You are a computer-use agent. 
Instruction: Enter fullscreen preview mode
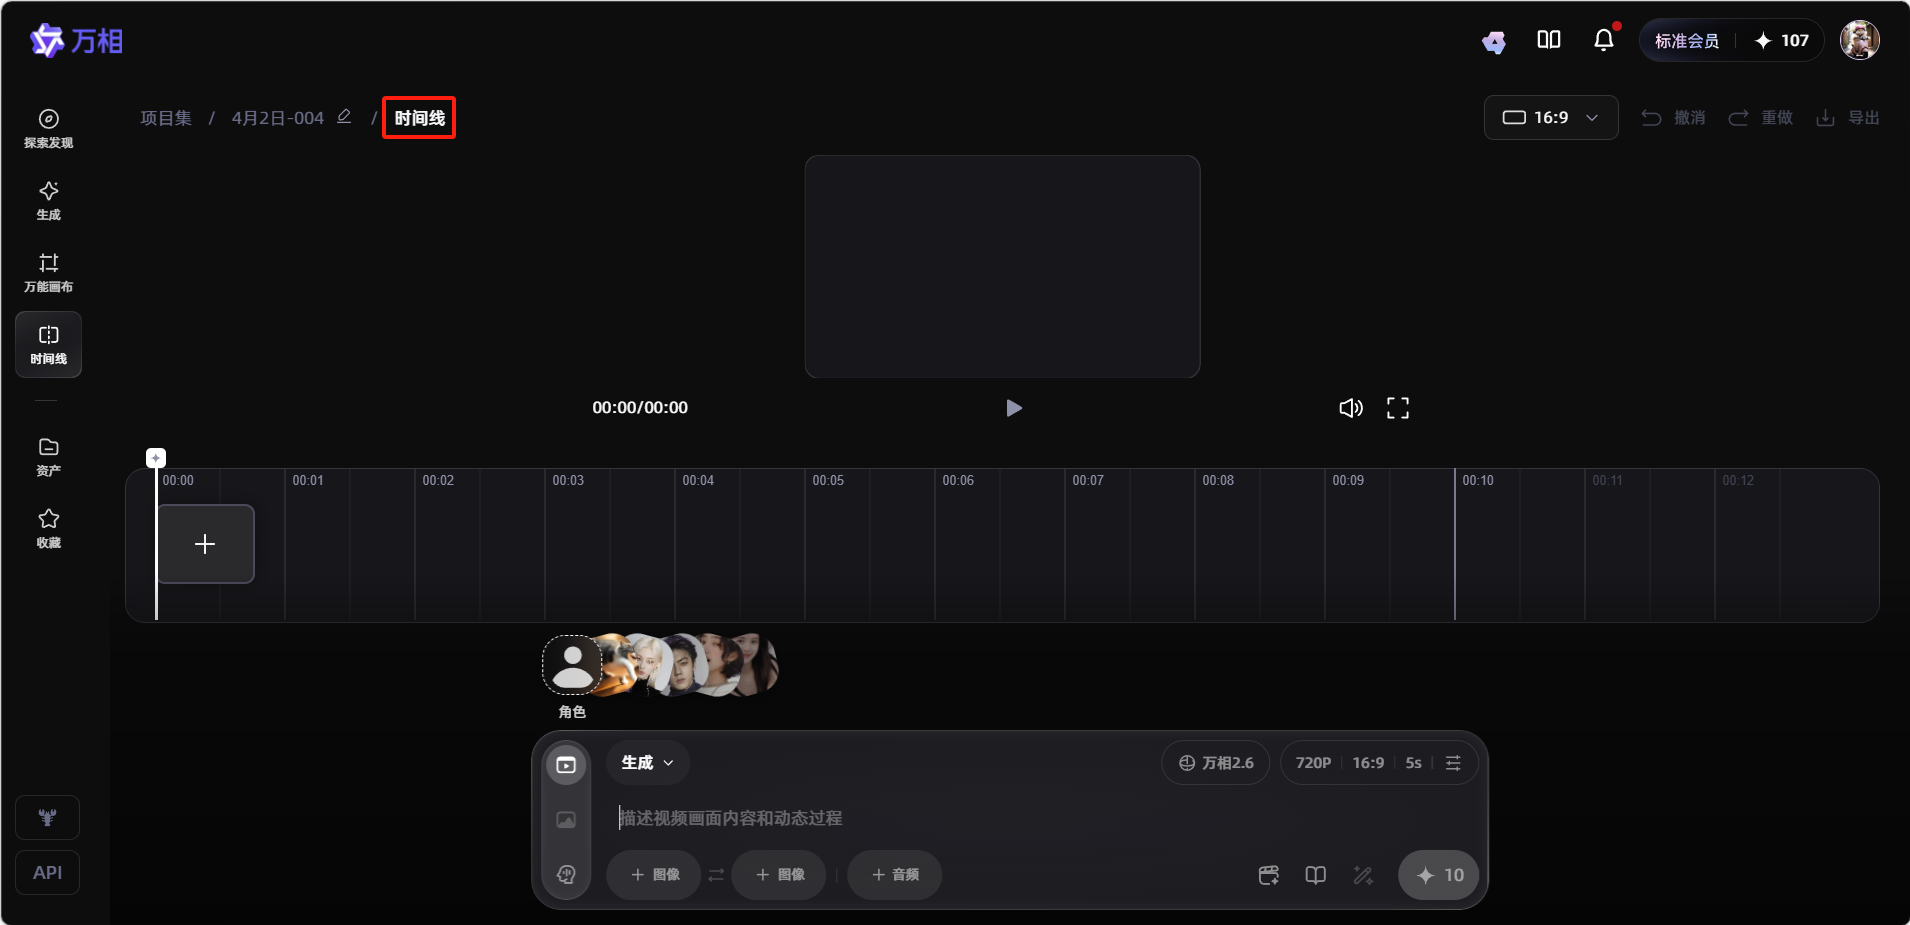(1397, 408)
